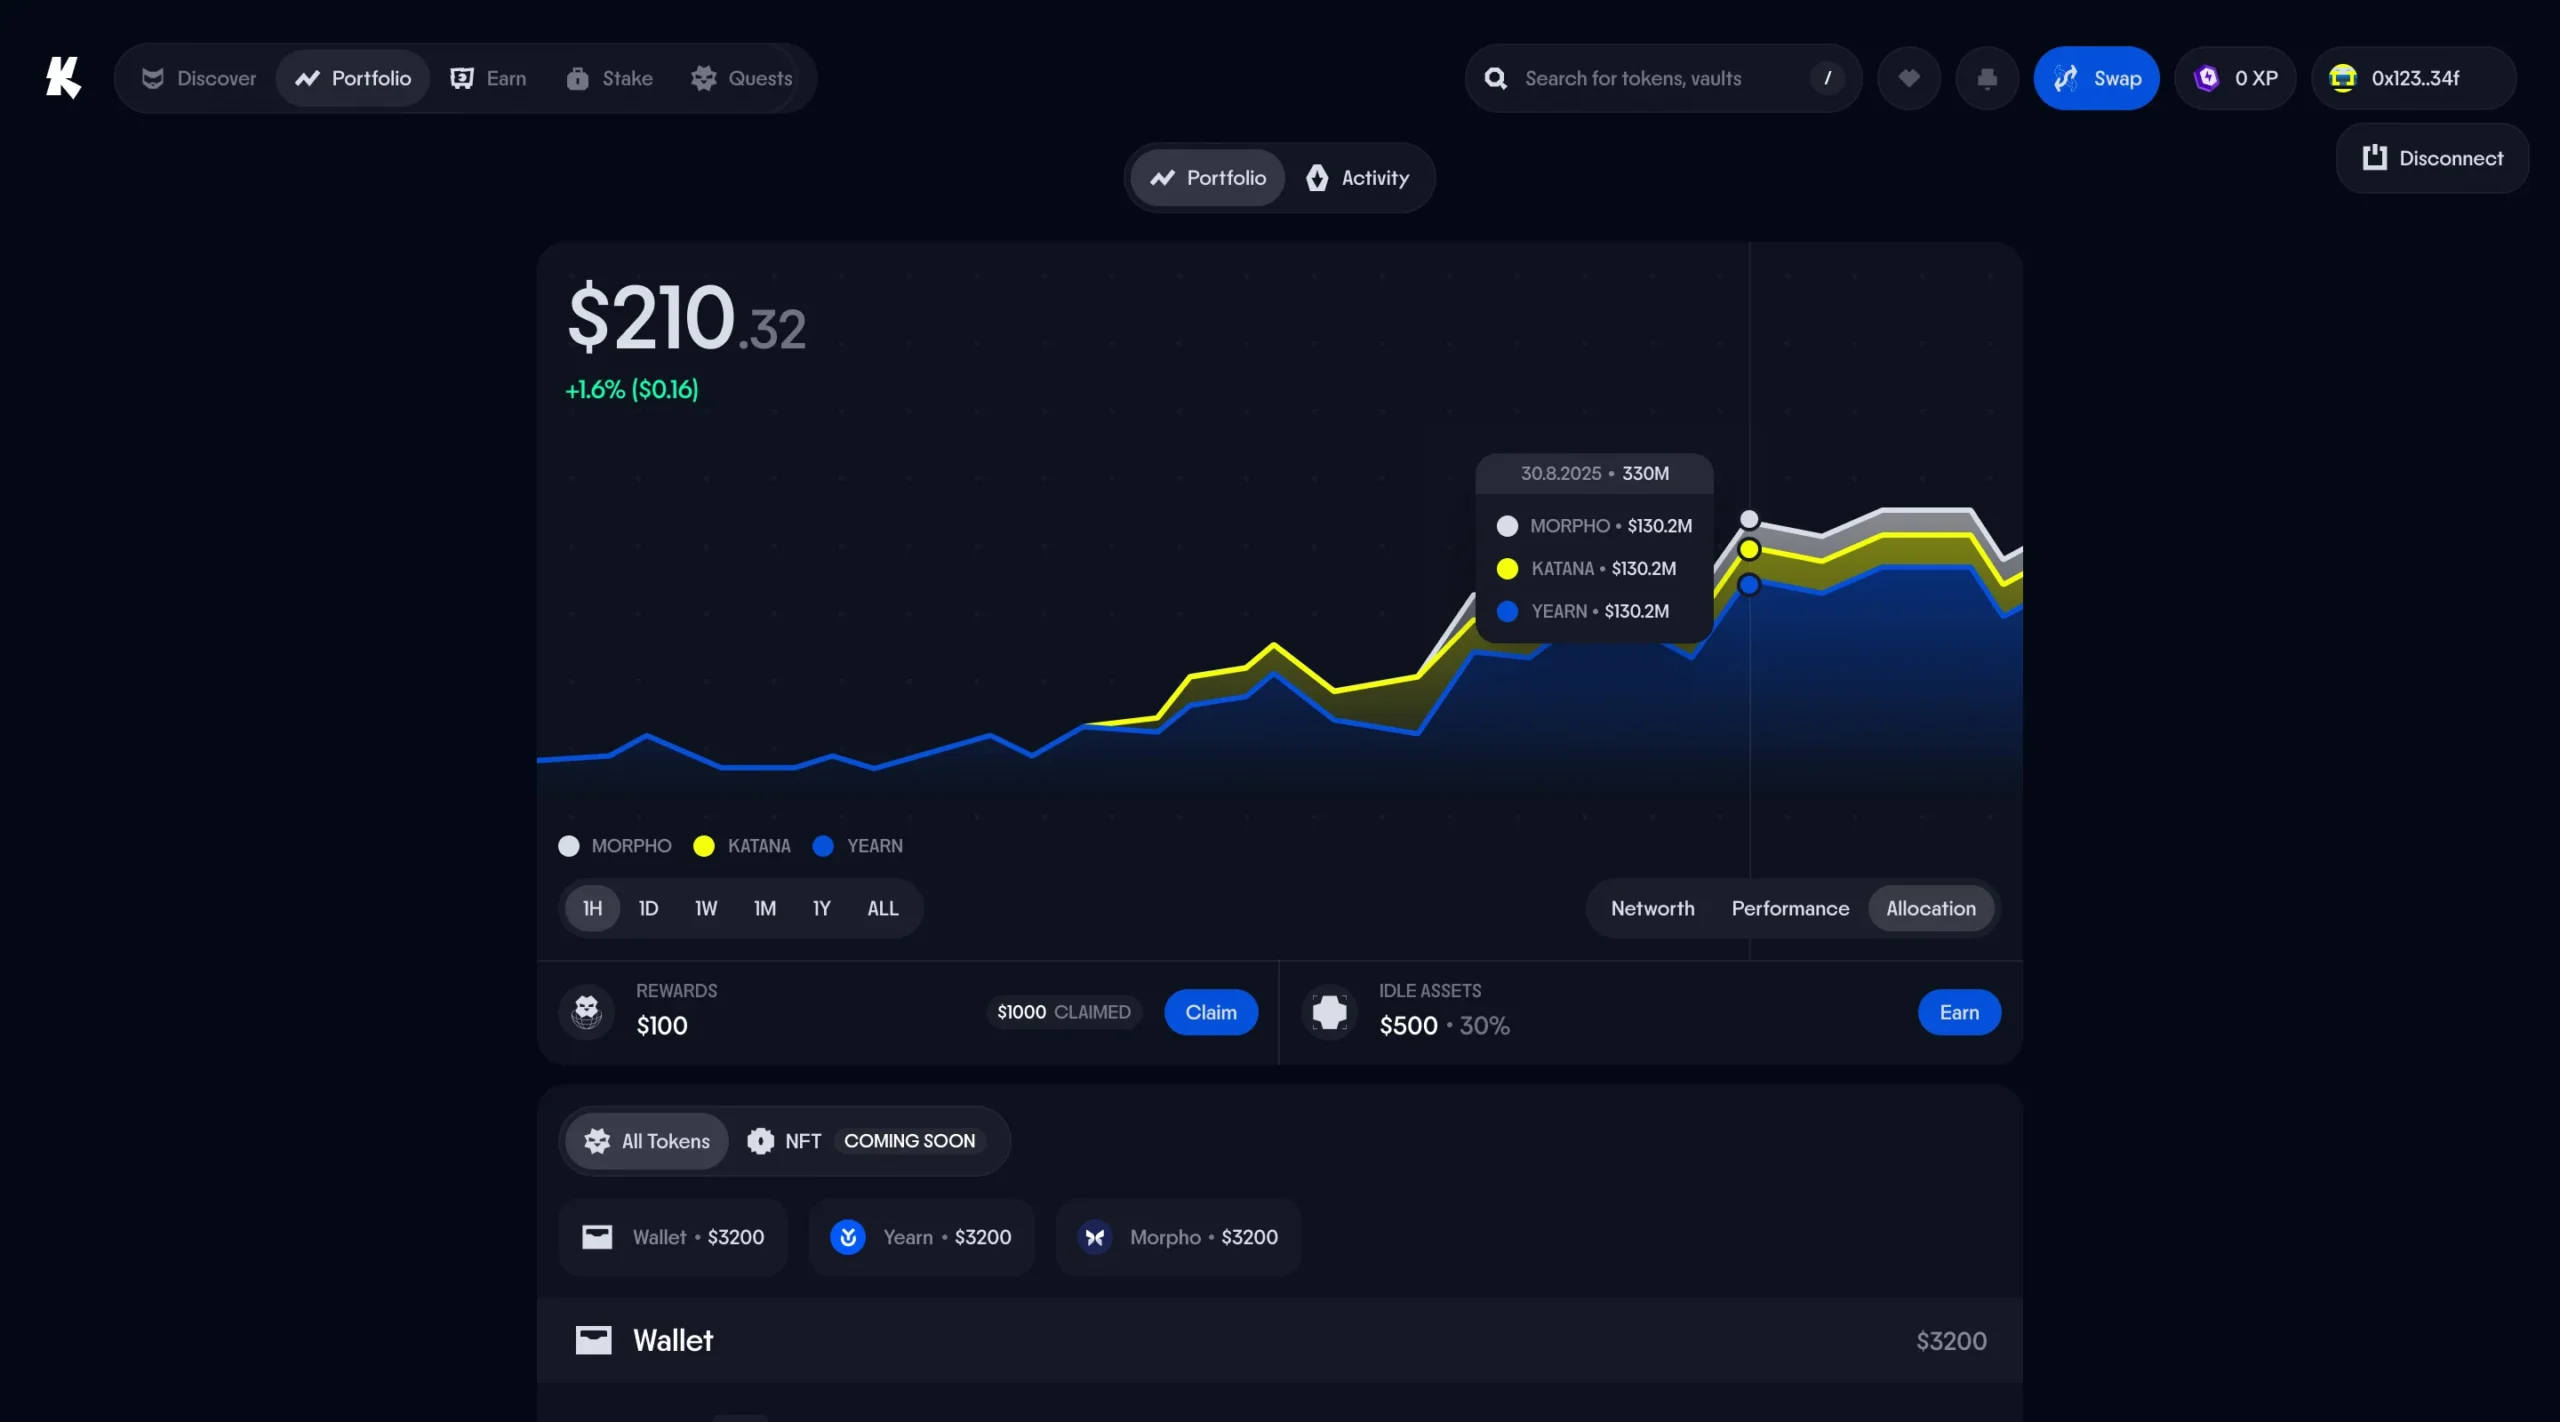The image size is (2560, 1422).
Task: Click the yellow KATANA data point on chart
Action: [x=1749, y=549]
